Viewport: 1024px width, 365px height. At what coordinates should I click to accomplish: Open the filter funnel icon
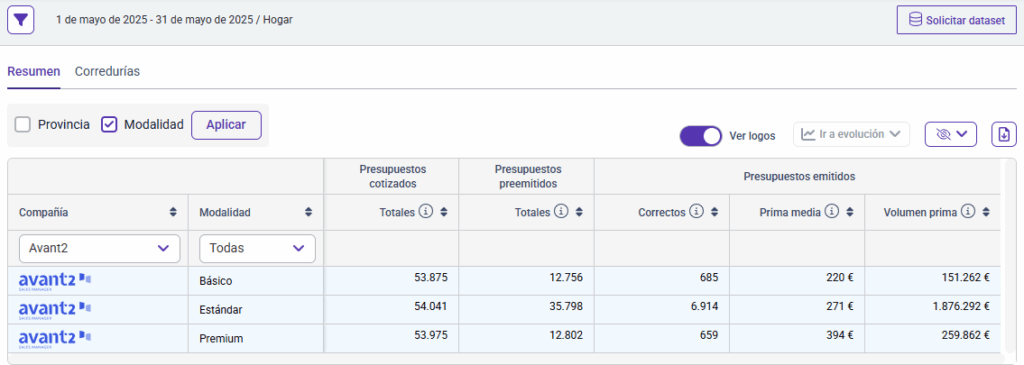tap(20, 20)
